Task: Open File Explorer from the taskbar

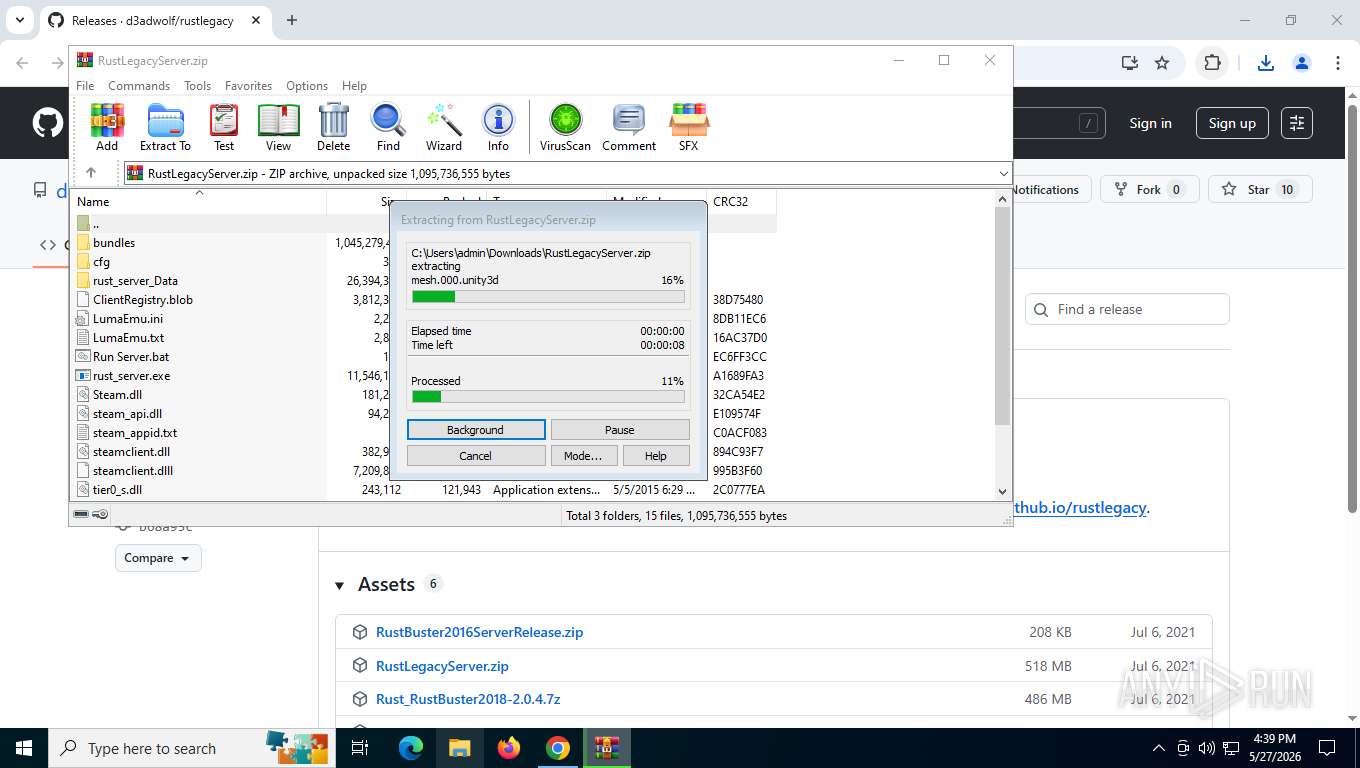Action: tap(460, 748)
